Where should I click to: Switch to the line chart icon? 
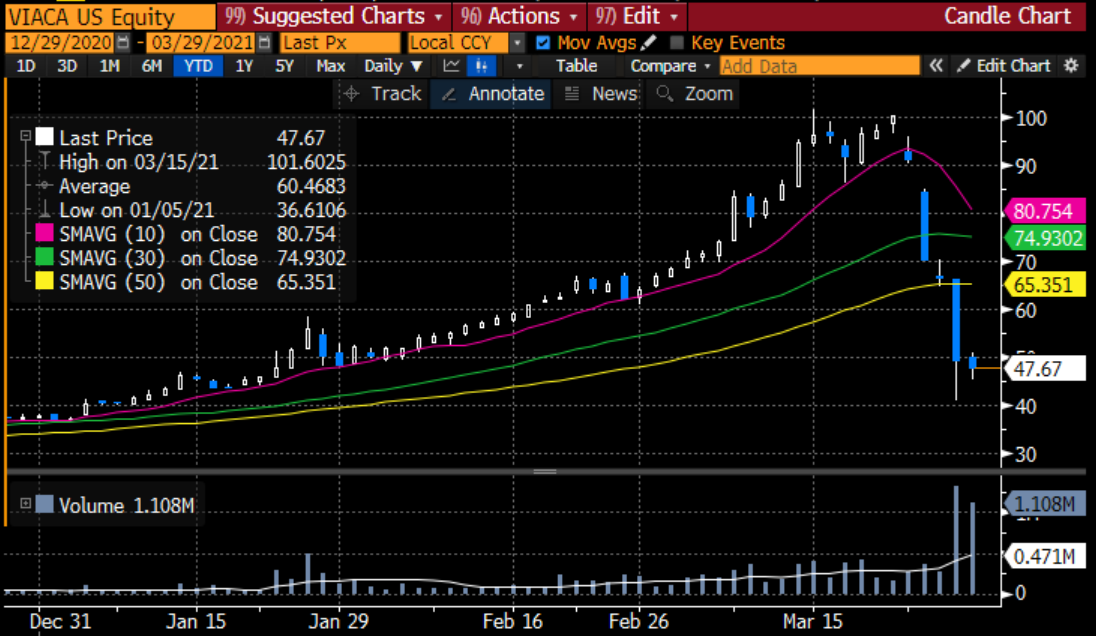[x=449, y=65]
